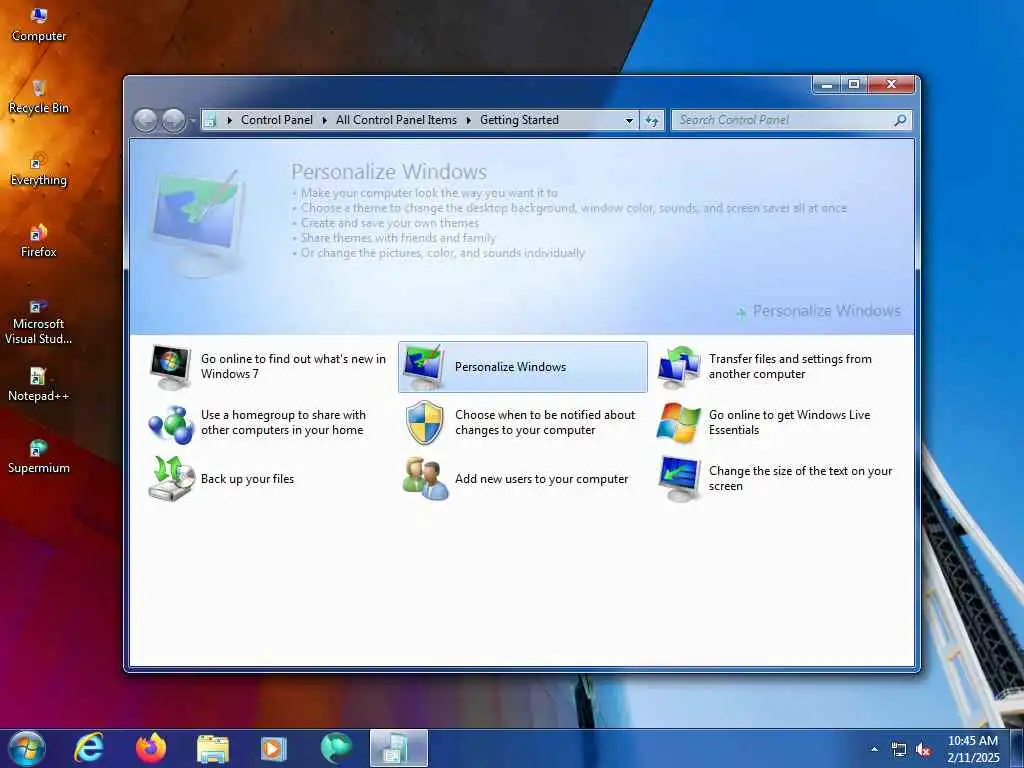Click the Windows 7 what's new icon

pyautogui.click(x=170, y=367)
